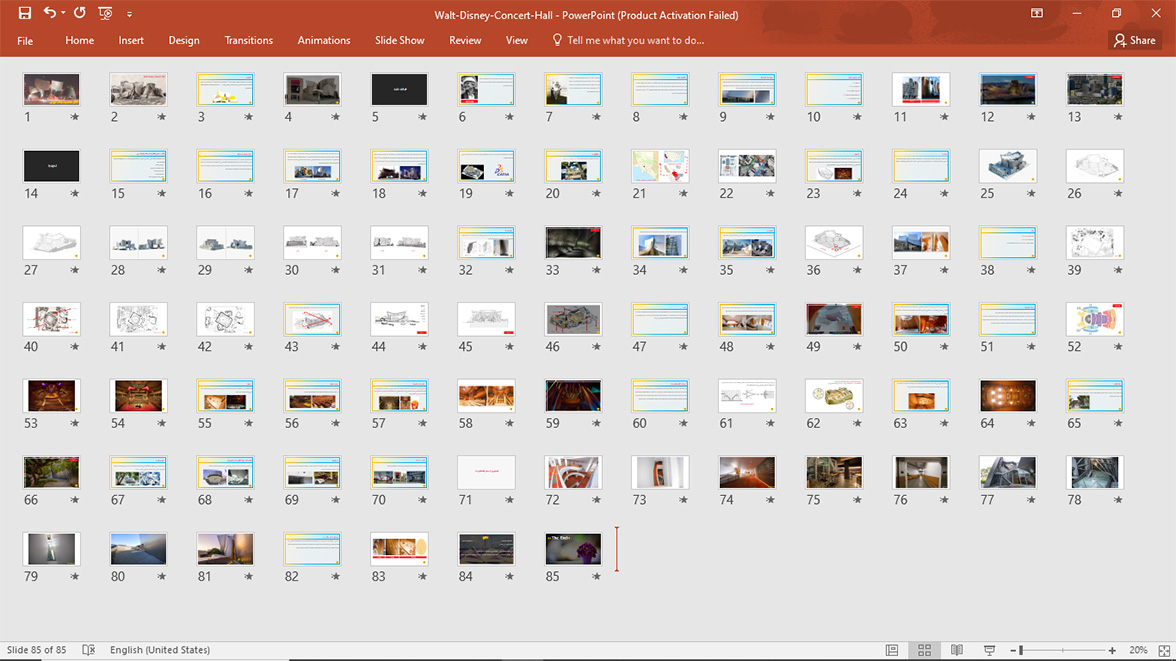Click the Undo arrow icon
Image resolution: width=1176 pixels, height=661 pixels.
point(50,13)
